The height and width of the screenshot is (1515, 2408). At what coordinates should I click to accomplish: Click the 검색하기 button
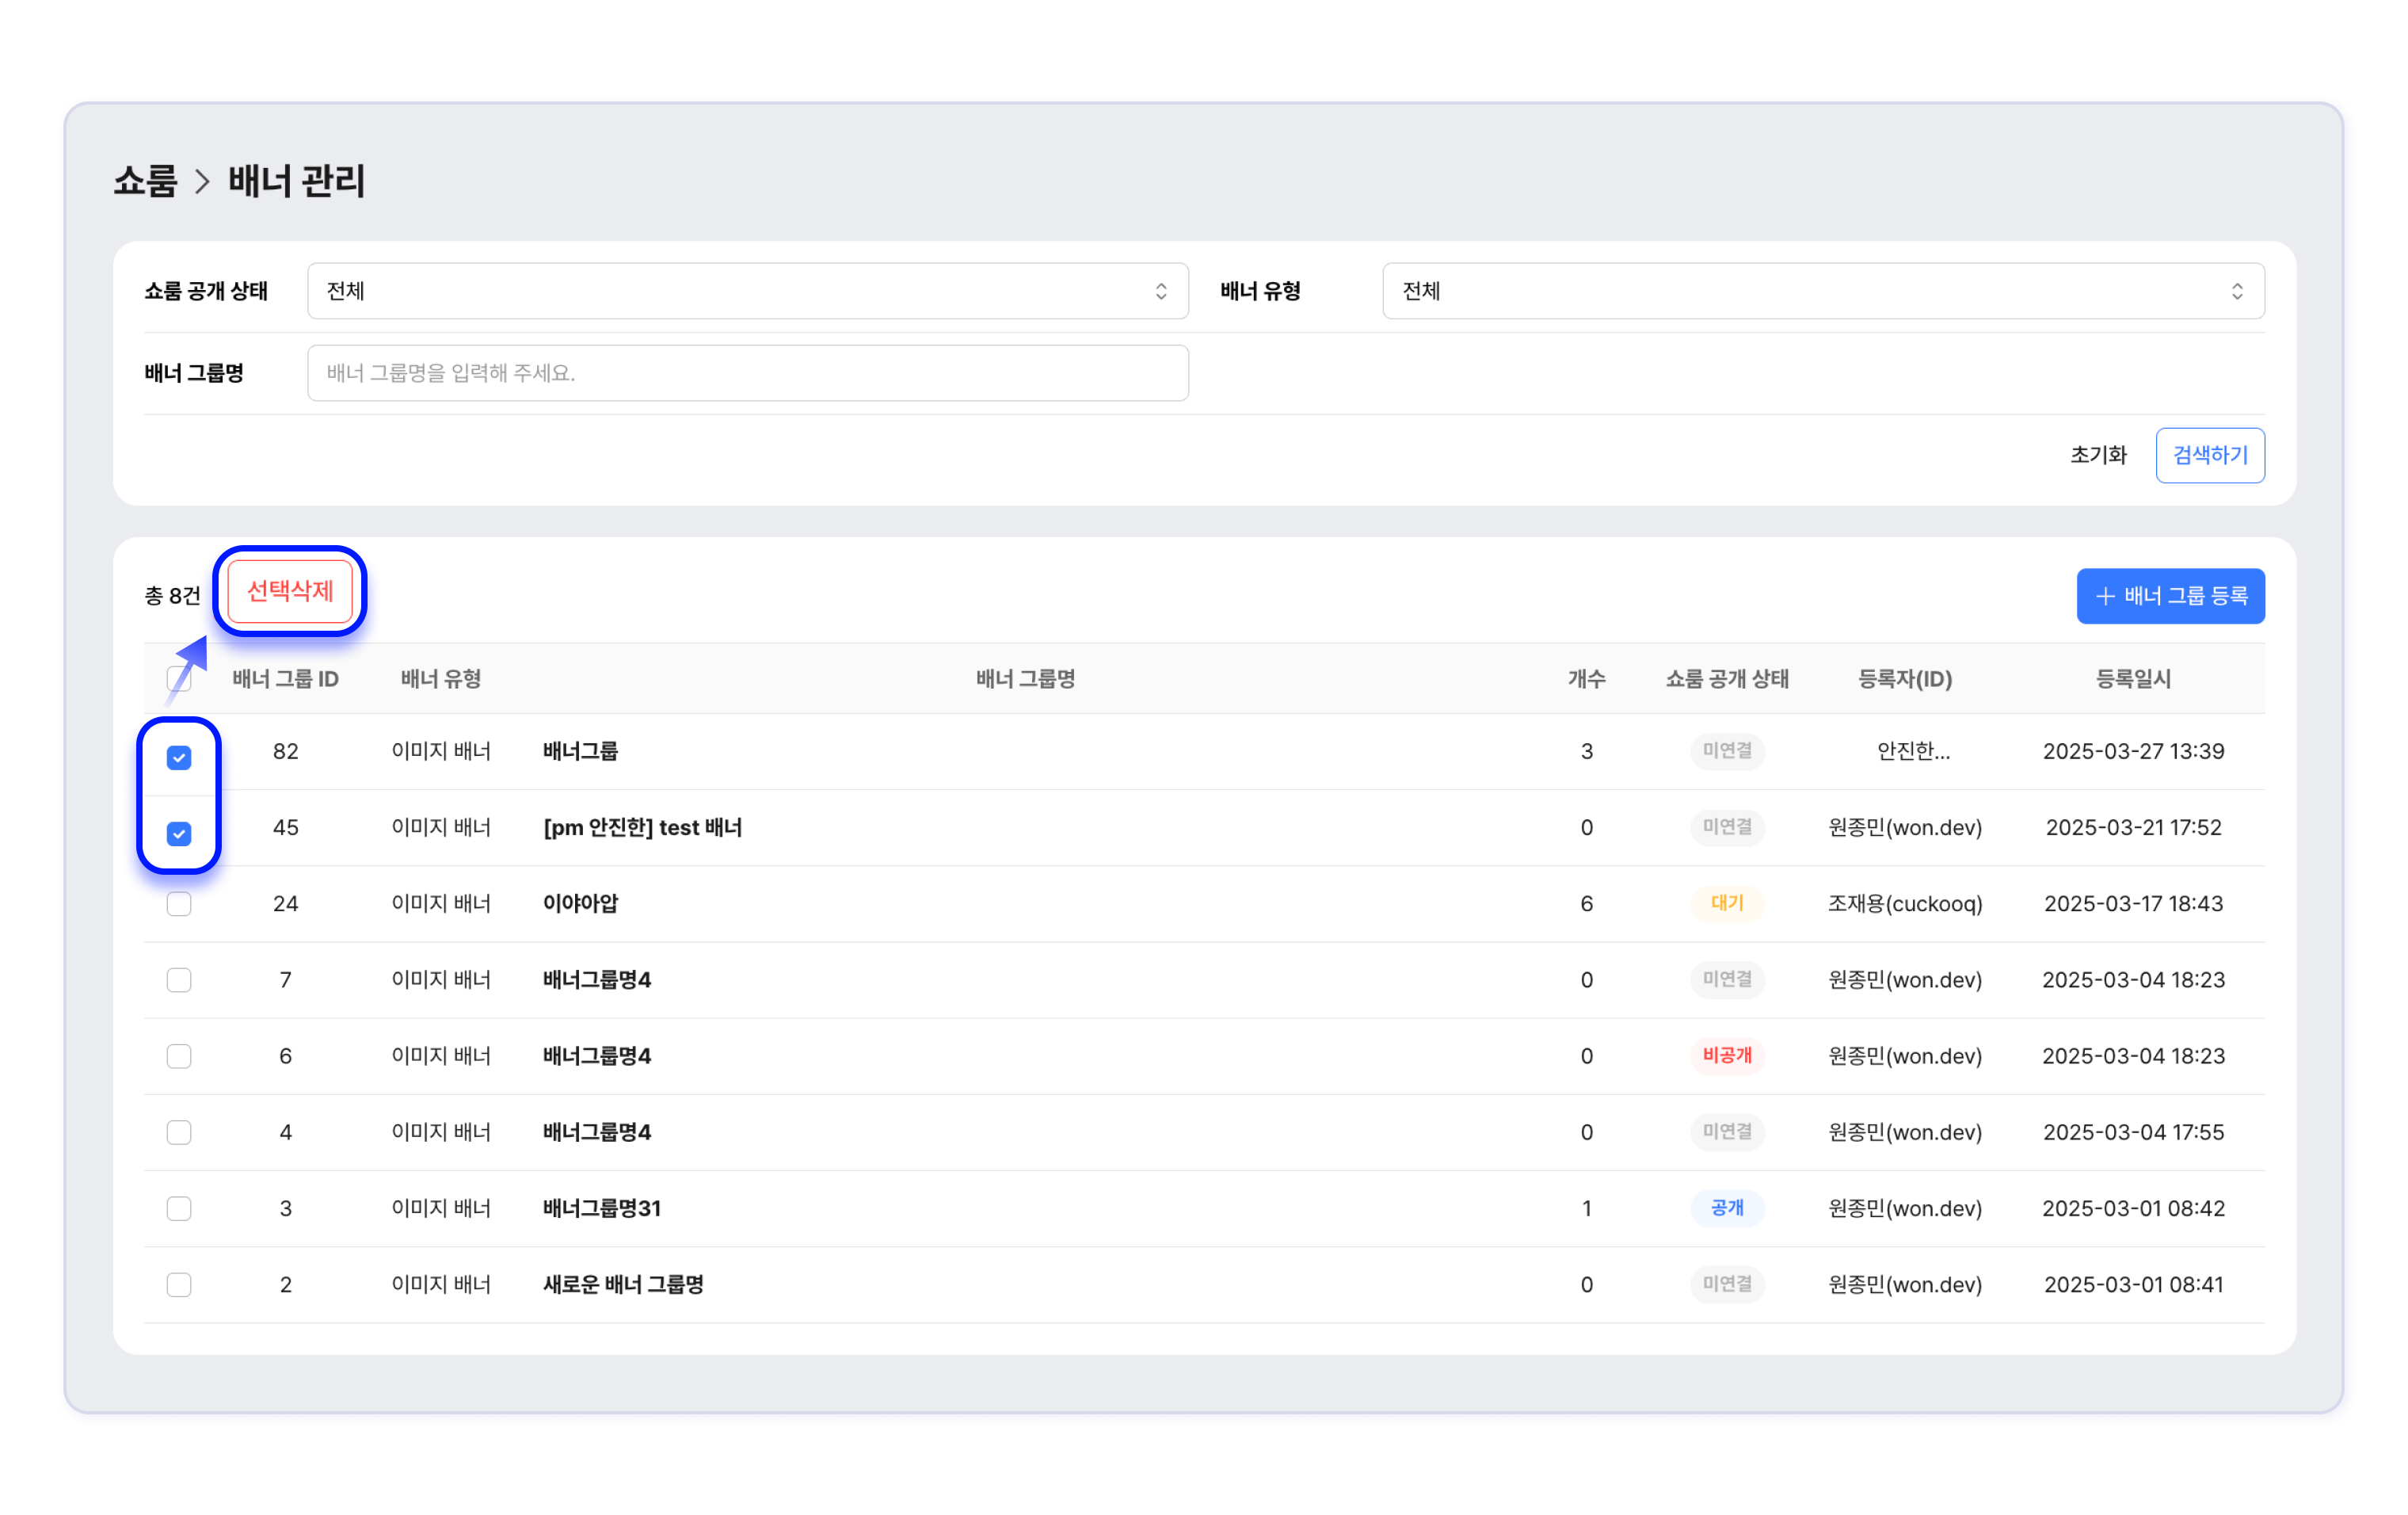(2209, 455)
